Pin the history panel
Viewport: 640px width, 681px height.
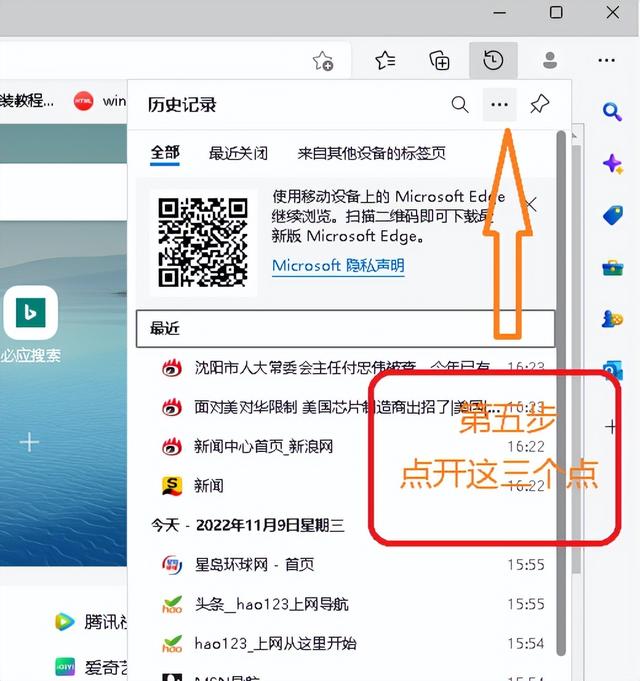pyautogui.click(x=540, y=104)
